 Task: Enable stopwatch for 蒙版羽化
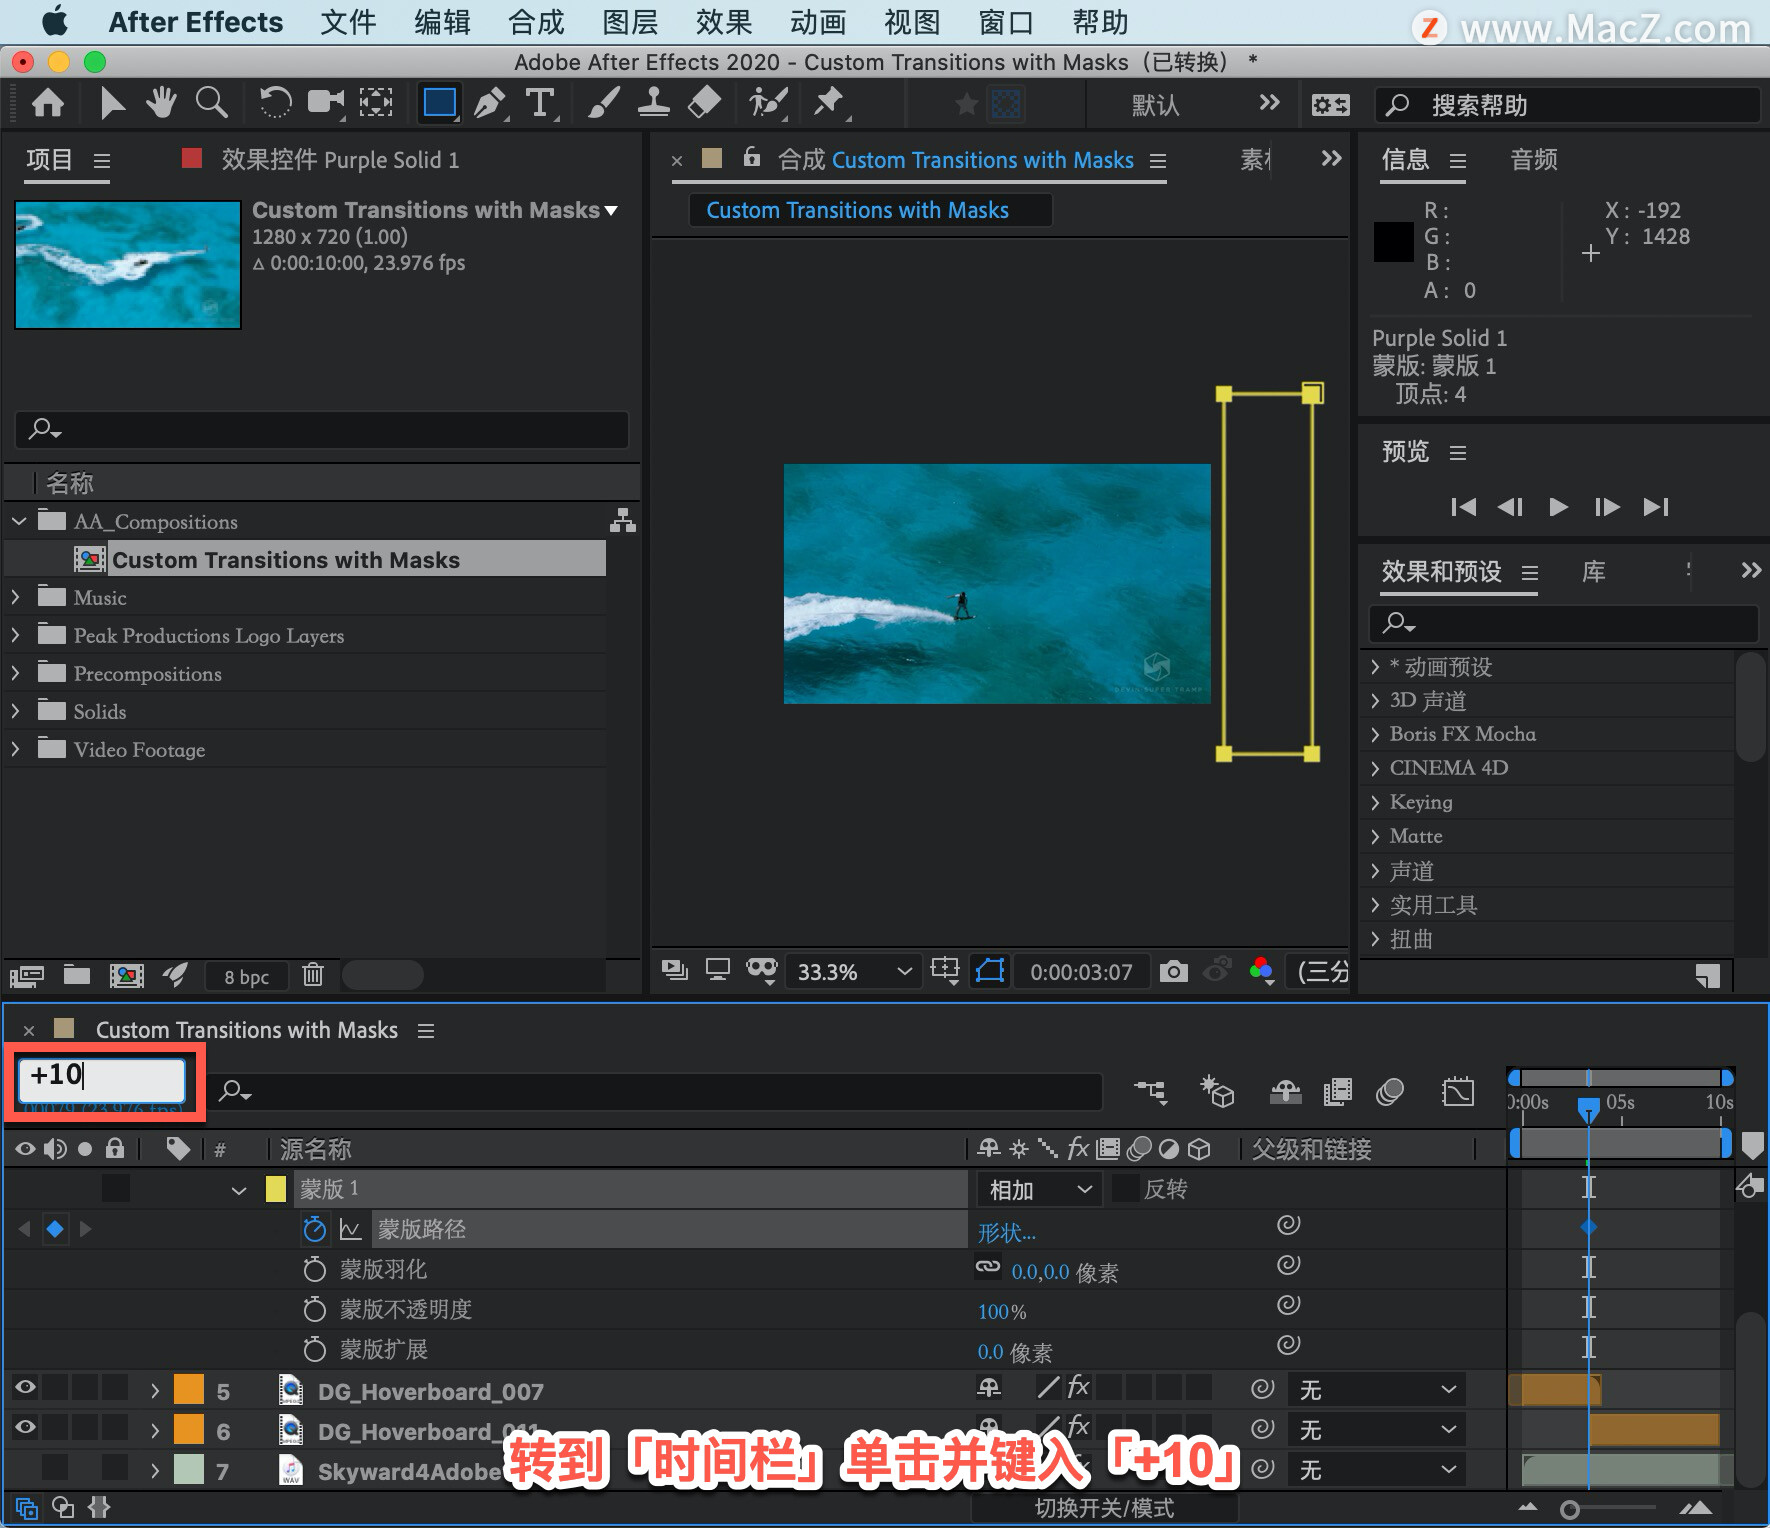point(314,1269)
